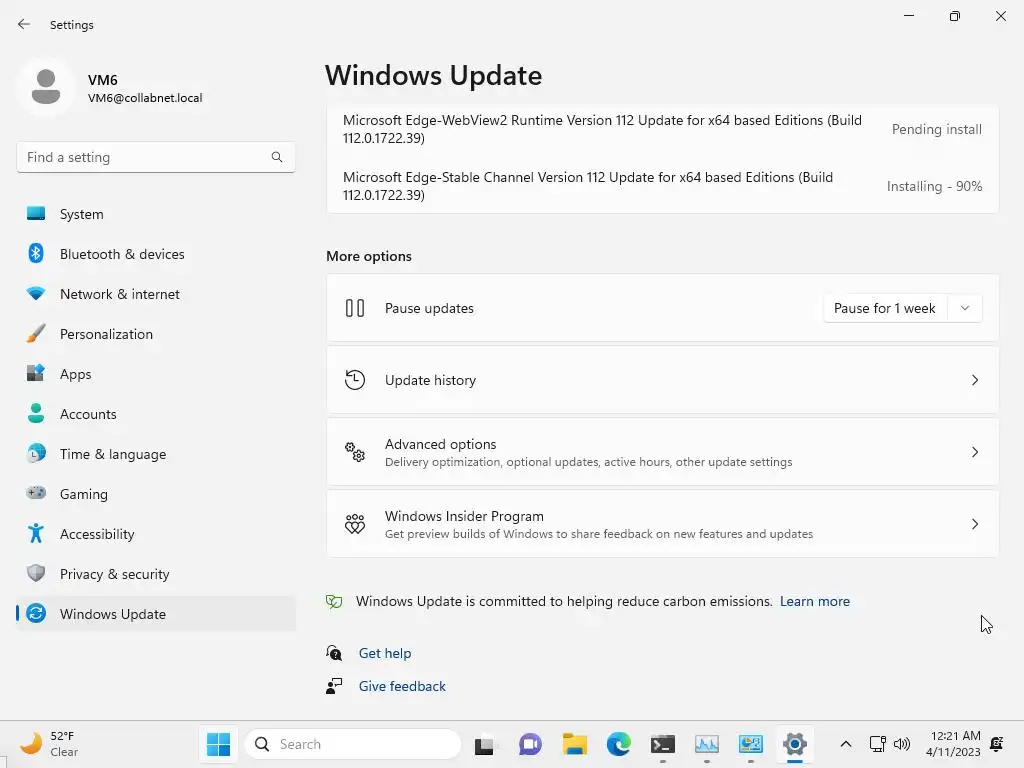Open Personalization settings
Viewport: 1024px width, 768px height.
pyautogui.click(x=156, y=333)
